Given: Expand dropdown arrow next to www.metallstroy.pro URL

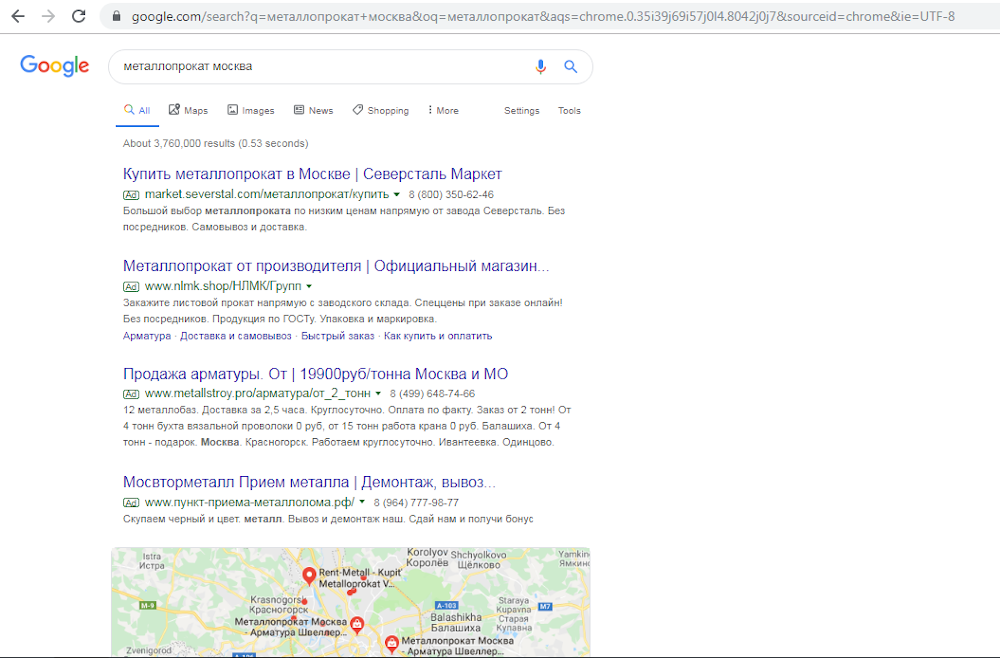Looking at the screenshot, I should [x=378, y=393].
